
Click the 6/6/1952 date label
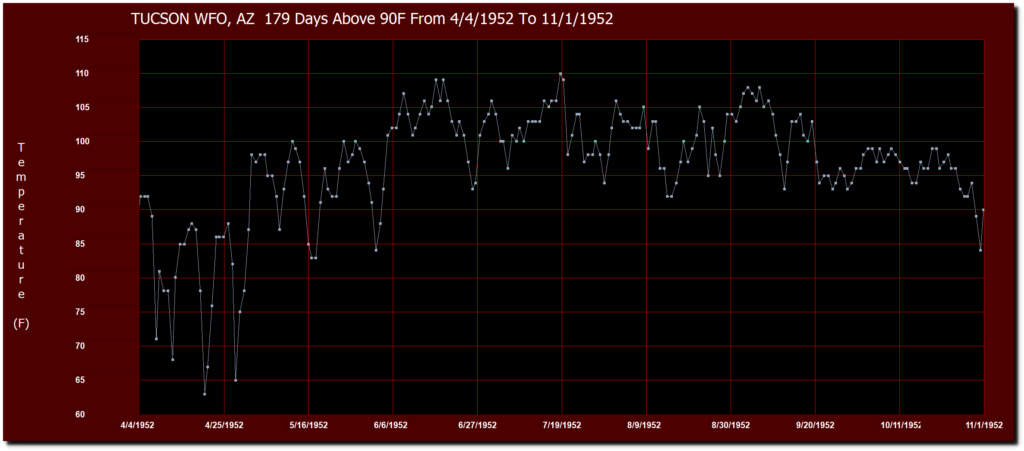click(x=391, y=425)
